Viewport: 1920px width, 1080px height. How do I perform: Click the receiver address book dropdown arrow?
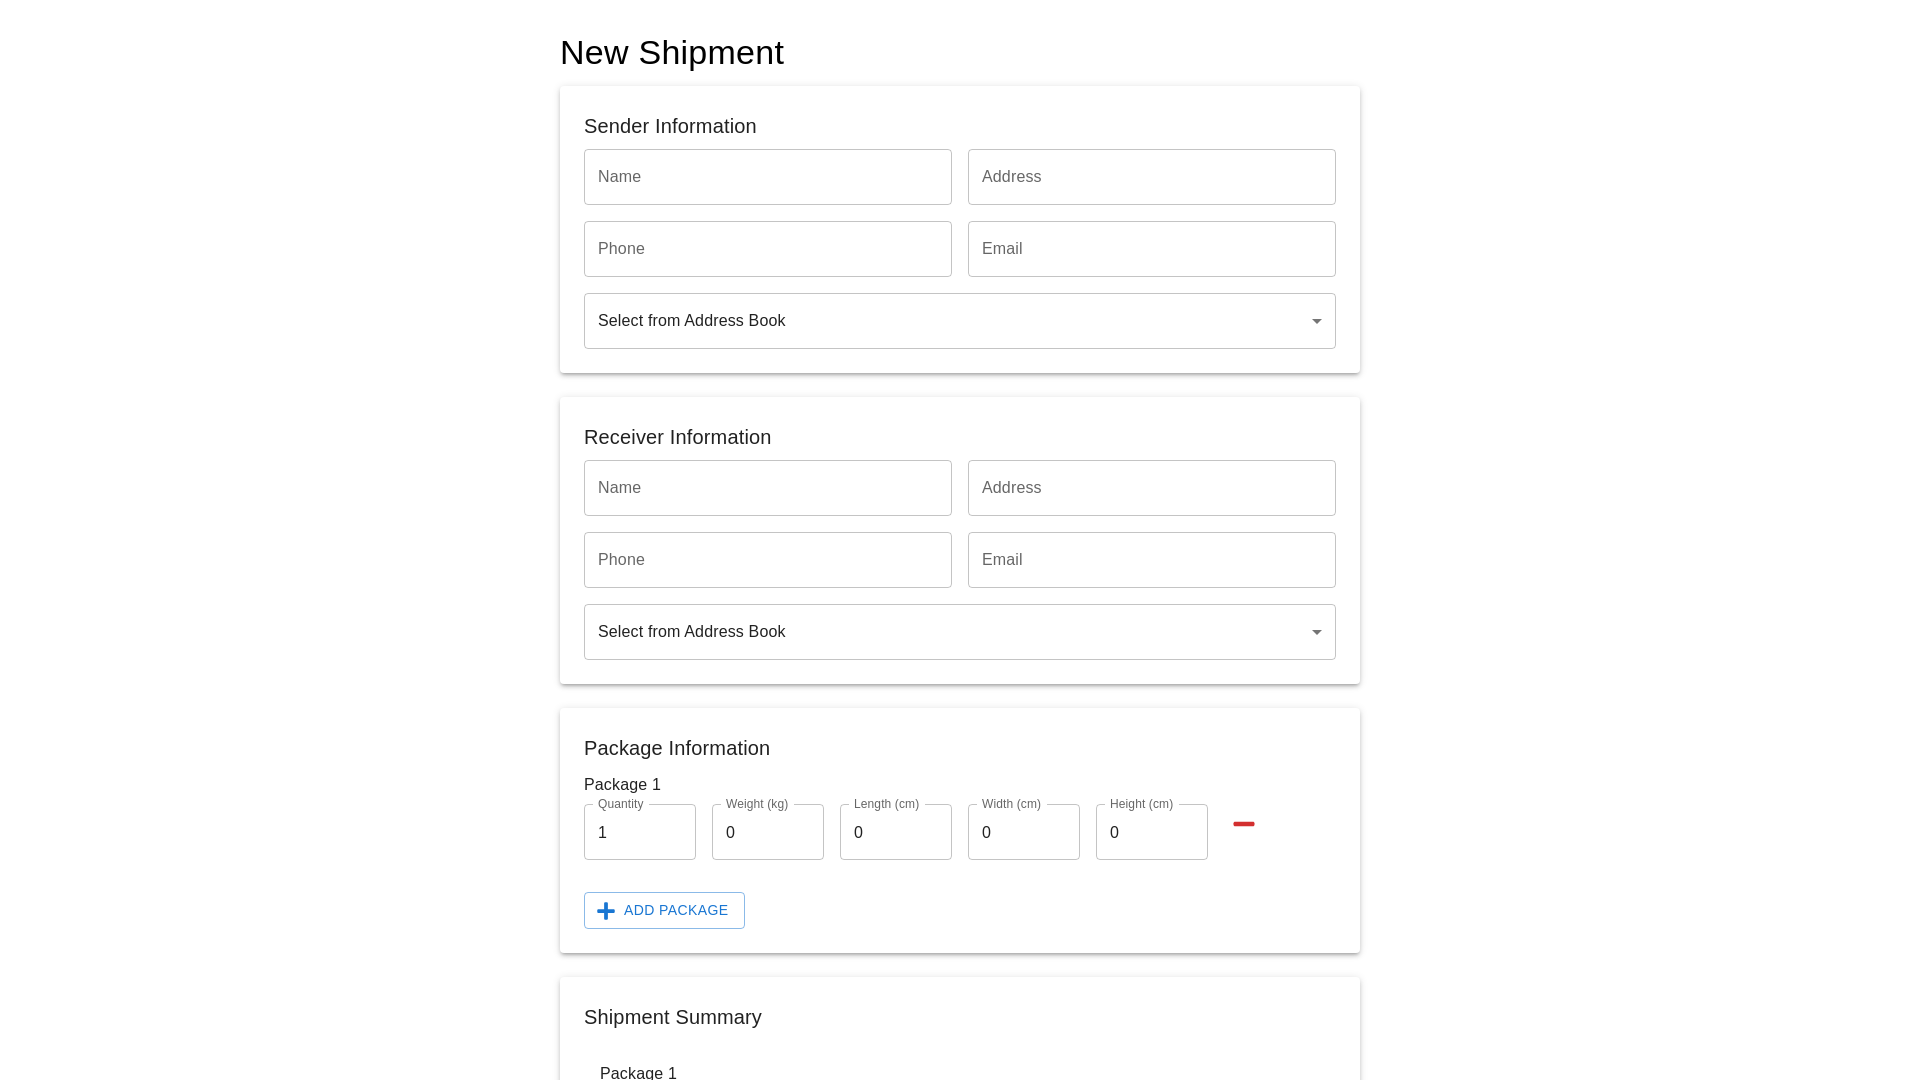point(1316,631)
